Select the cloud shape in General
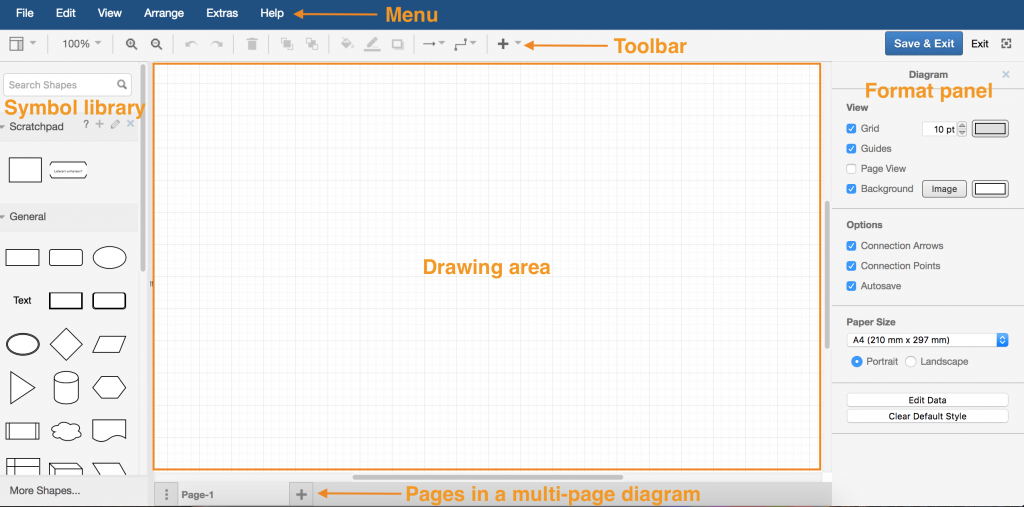The height and width of the screenshot is (507, 1024). click(66, 431)
